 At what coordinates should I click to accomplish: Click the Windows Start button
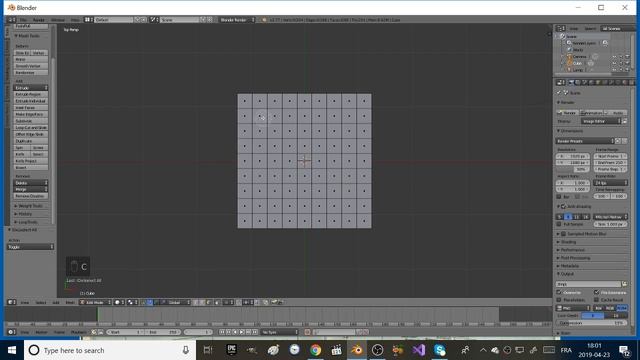[12, 350]
